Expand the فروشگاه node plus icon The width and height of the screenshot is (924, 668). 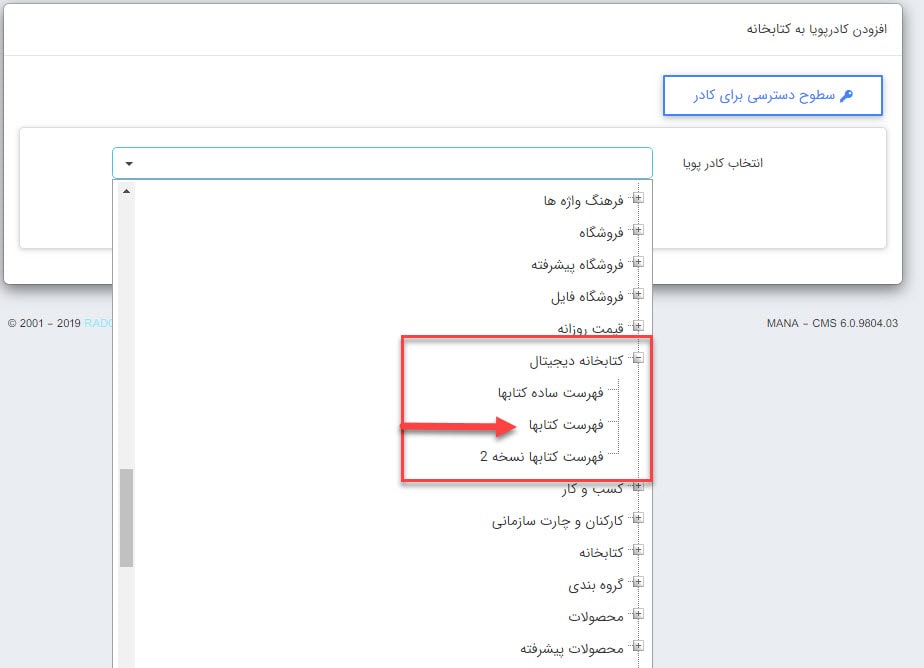639,231
